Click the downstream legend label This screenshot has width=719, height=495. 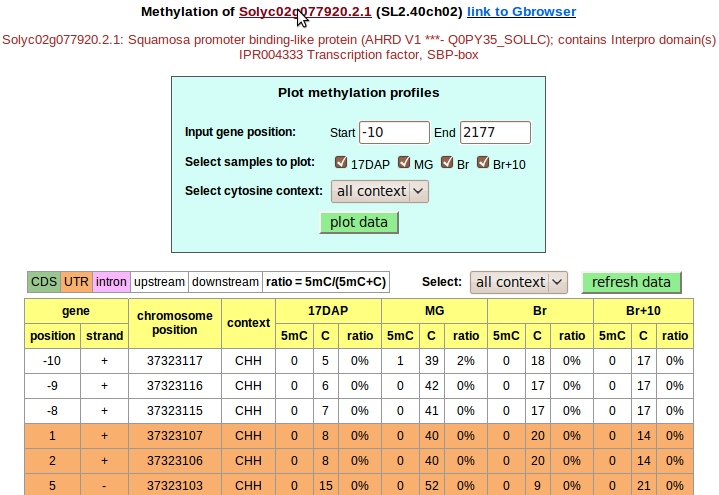(225, 282)
